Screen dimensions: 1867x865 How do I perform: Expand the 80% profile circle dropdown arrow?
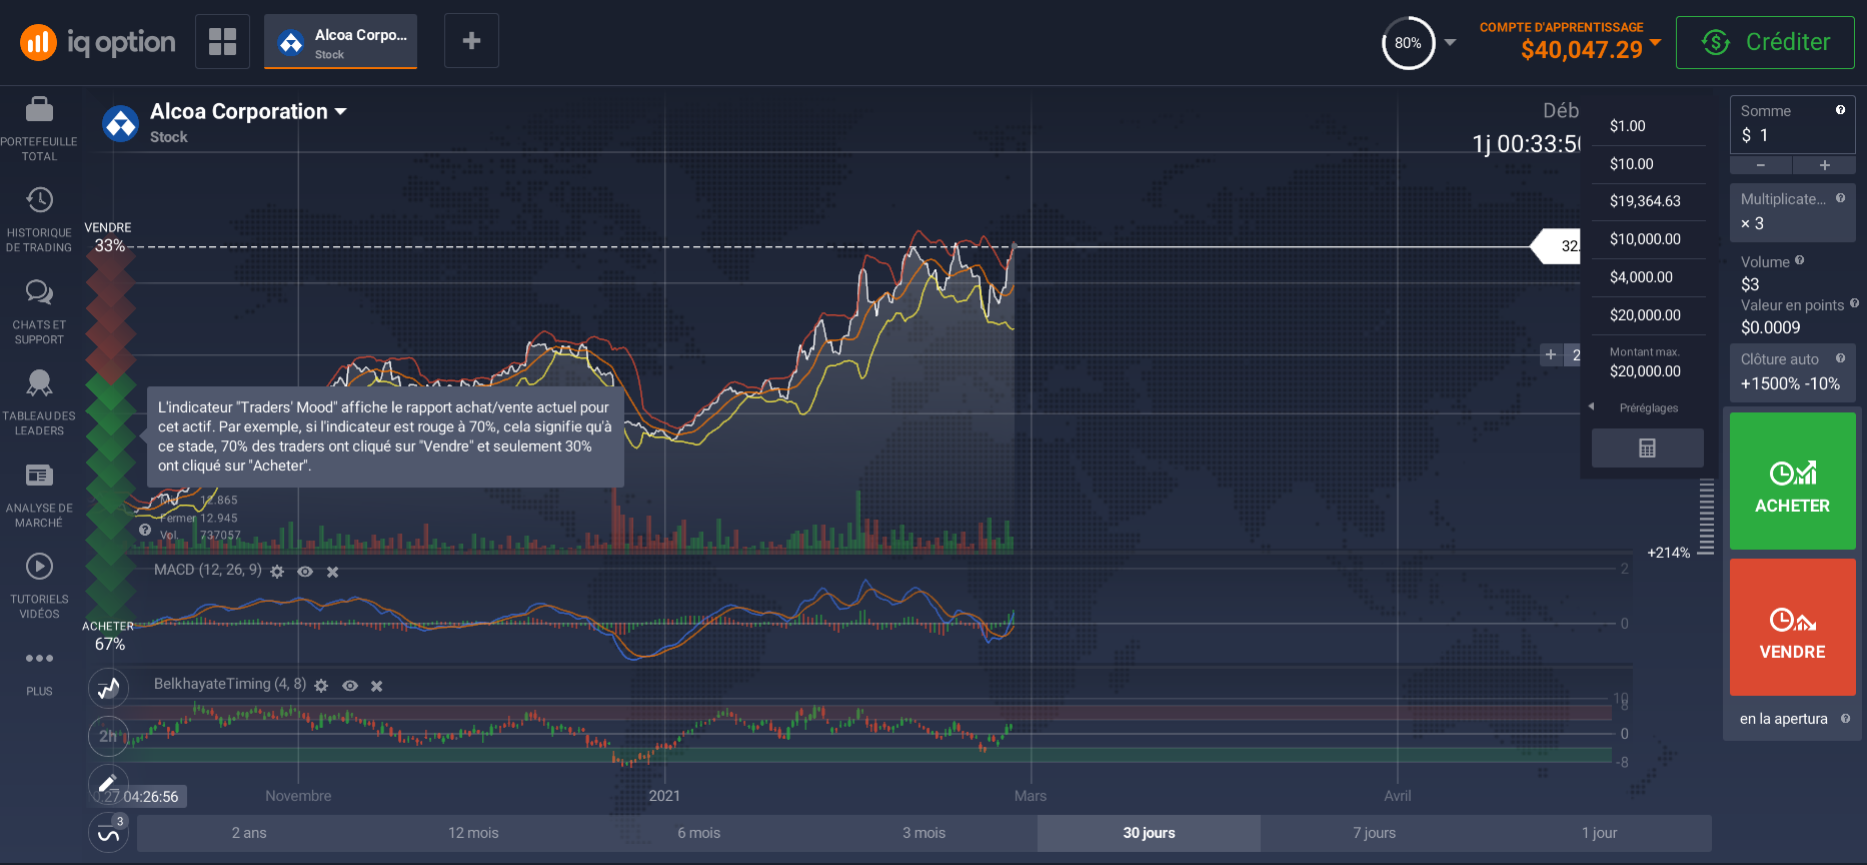click(1450, 43)
